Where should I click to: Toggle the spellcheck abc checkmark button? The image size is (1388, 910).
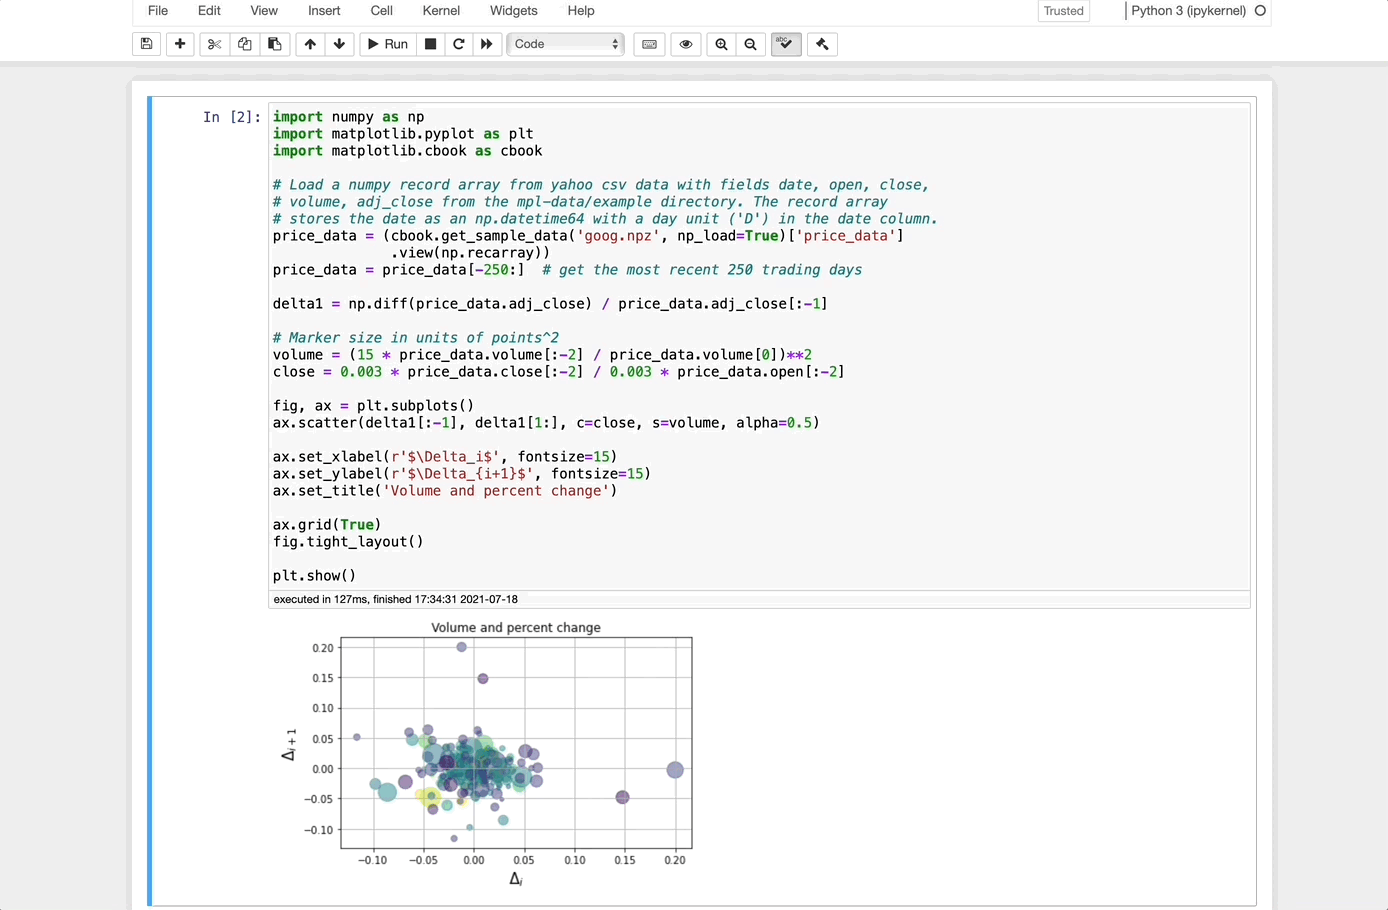tap(786, 44)
